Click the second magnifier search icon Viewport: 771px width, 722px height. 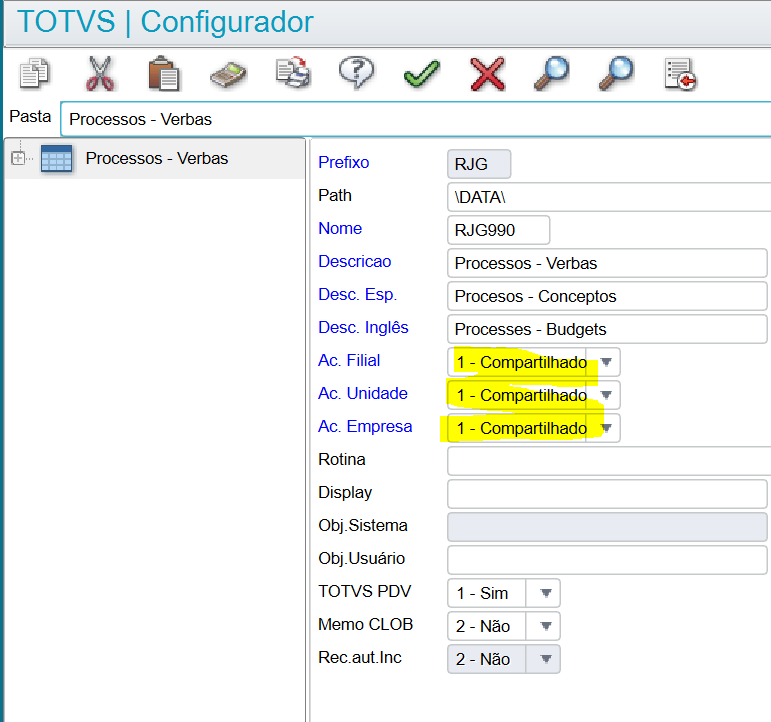click(616, 74)
